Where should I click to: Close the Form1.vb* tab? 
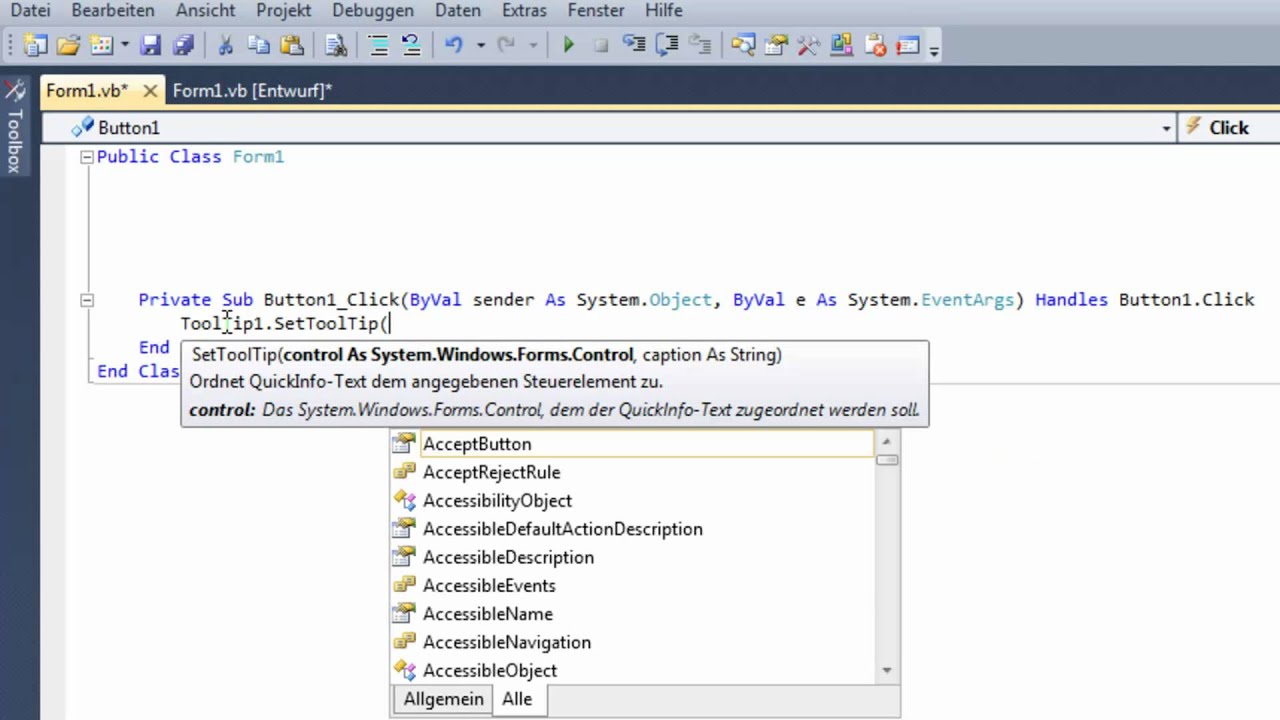[x=150, y=91]
